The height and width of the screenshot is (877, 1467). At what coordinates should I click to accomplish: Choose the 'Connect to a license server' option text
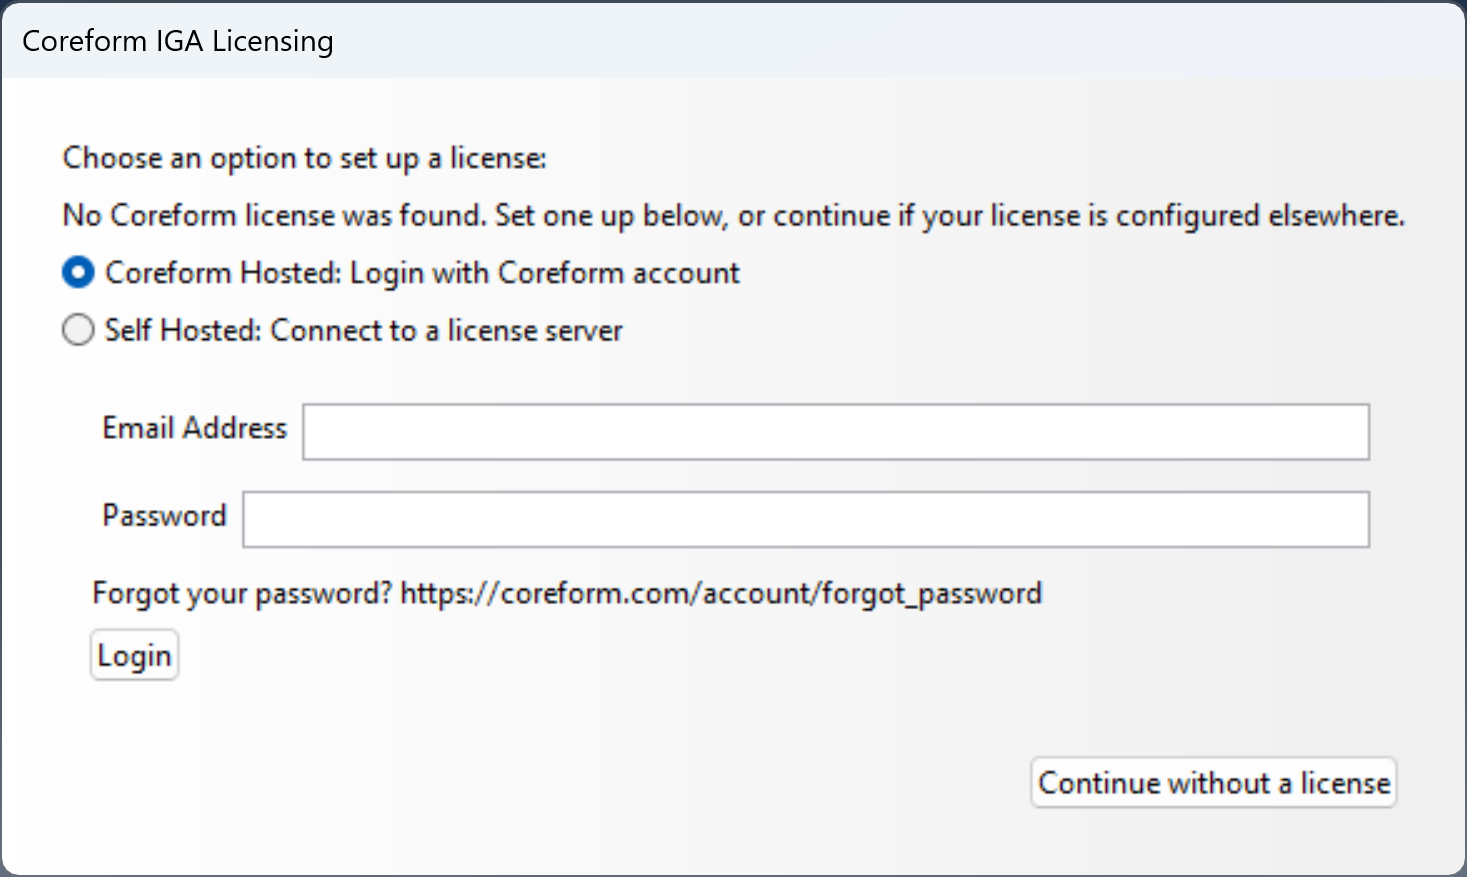pyautogui.click(x=446, y=330)
